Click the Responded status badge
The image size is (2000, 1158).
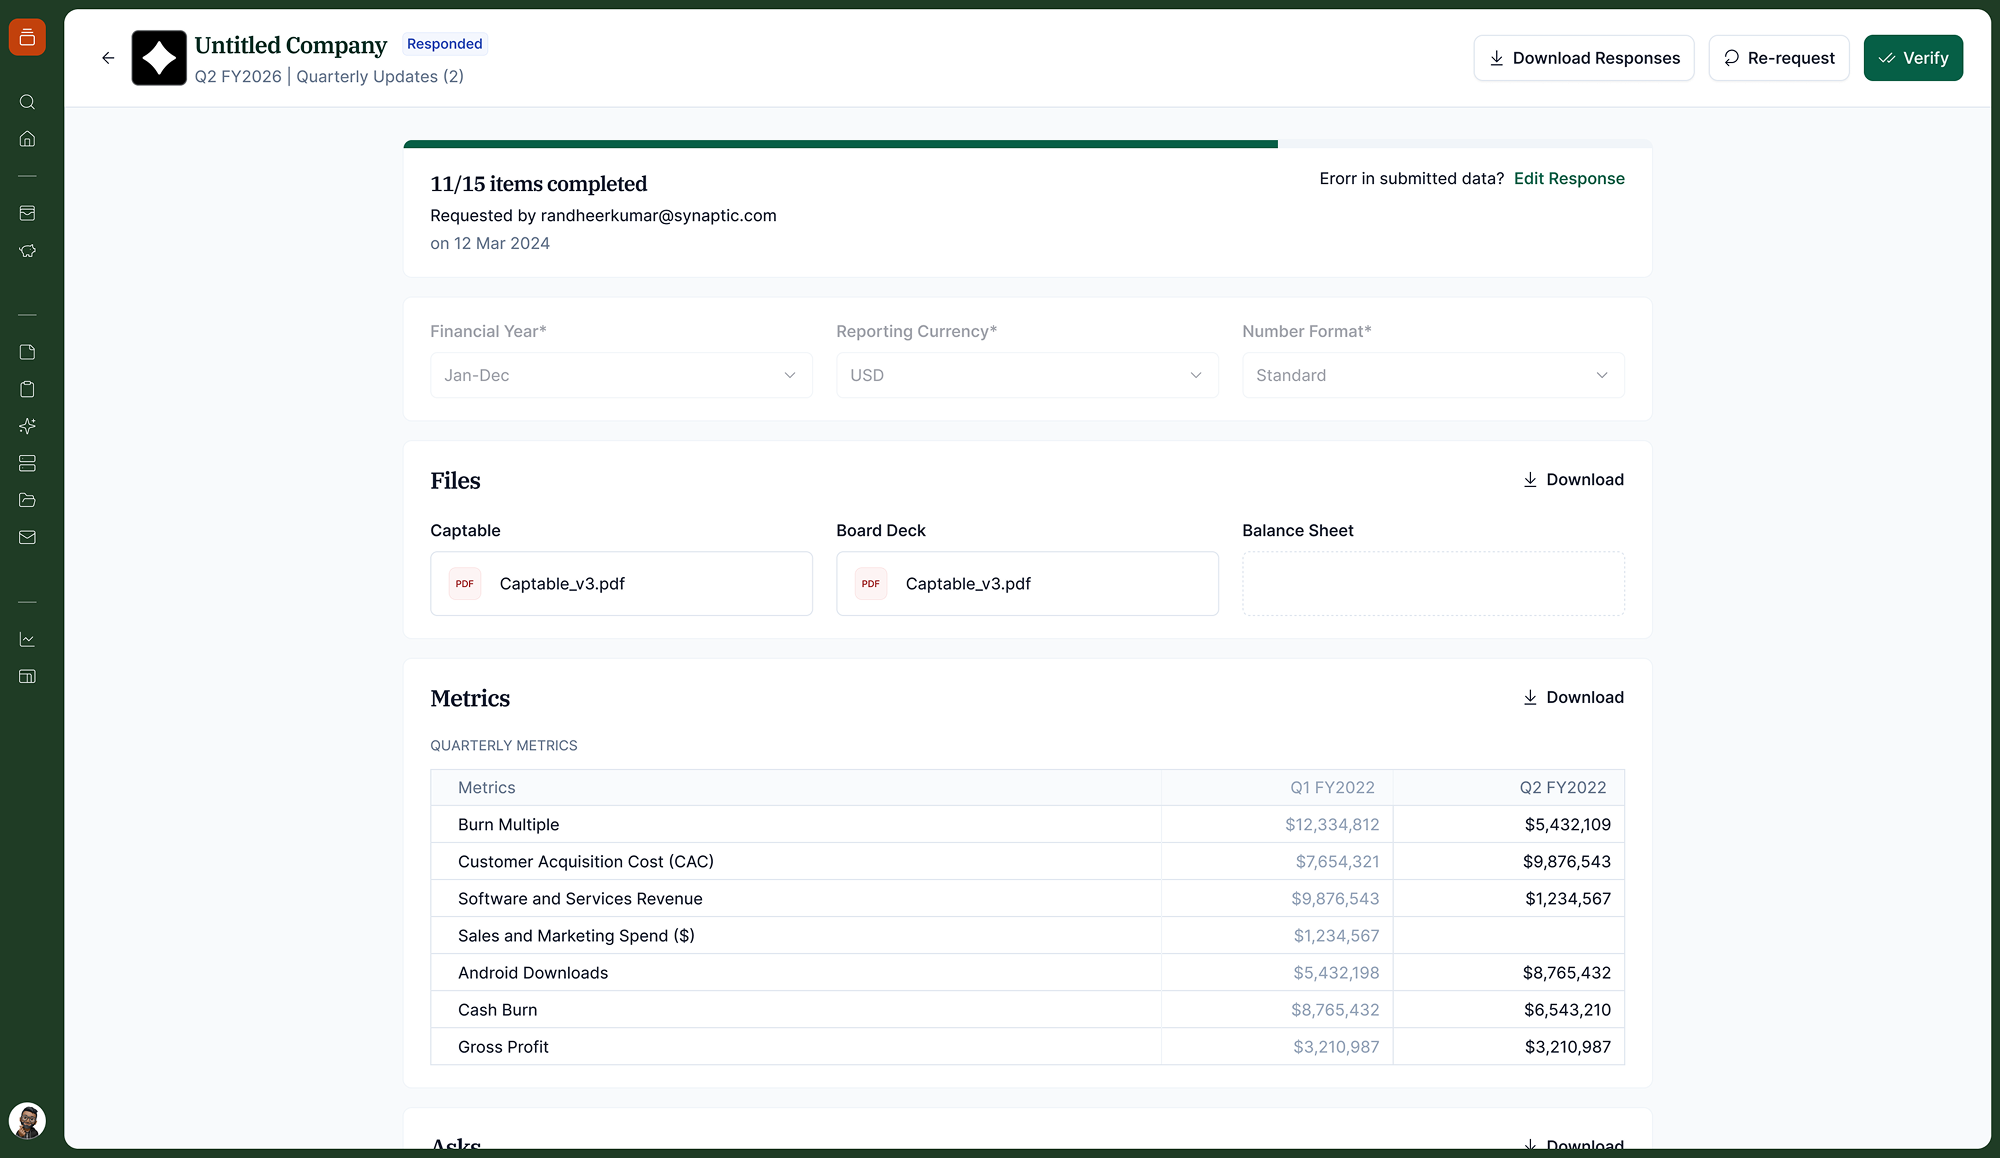click(x=445, y=44)
